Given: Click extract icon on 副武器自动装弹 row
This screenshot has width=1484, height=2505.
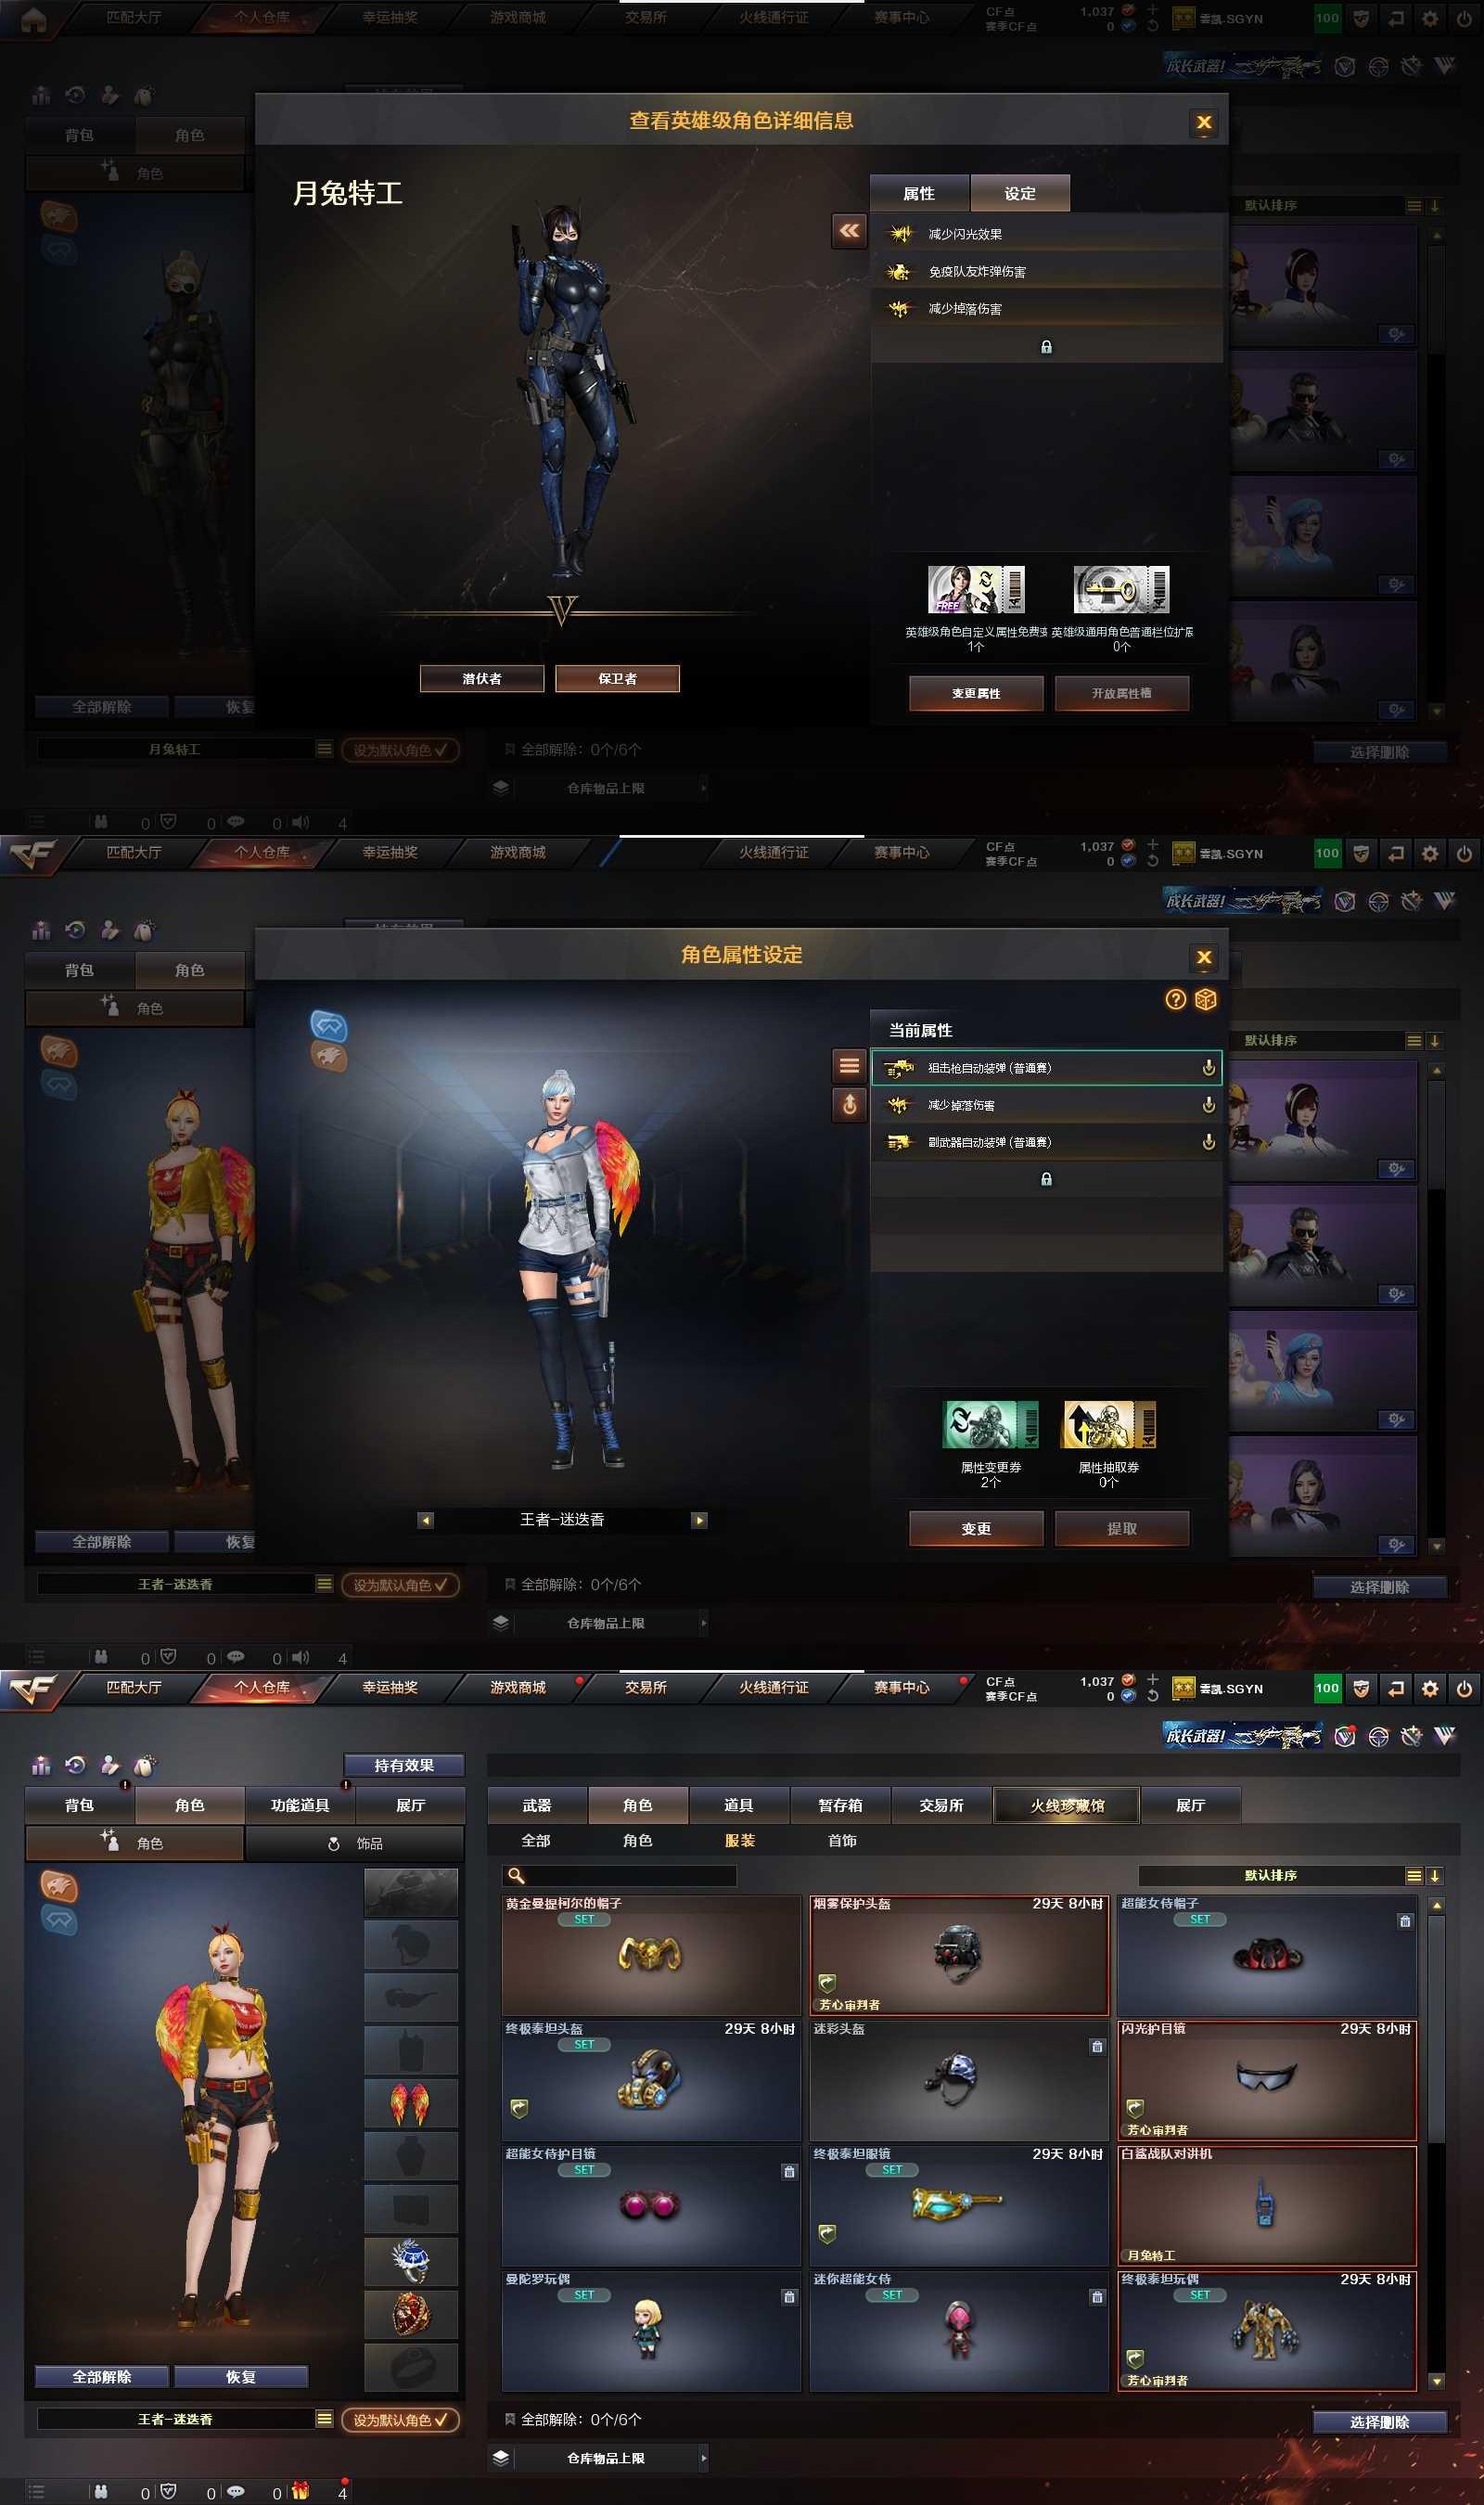Looking at the screenshot, I should 1209,1142.
